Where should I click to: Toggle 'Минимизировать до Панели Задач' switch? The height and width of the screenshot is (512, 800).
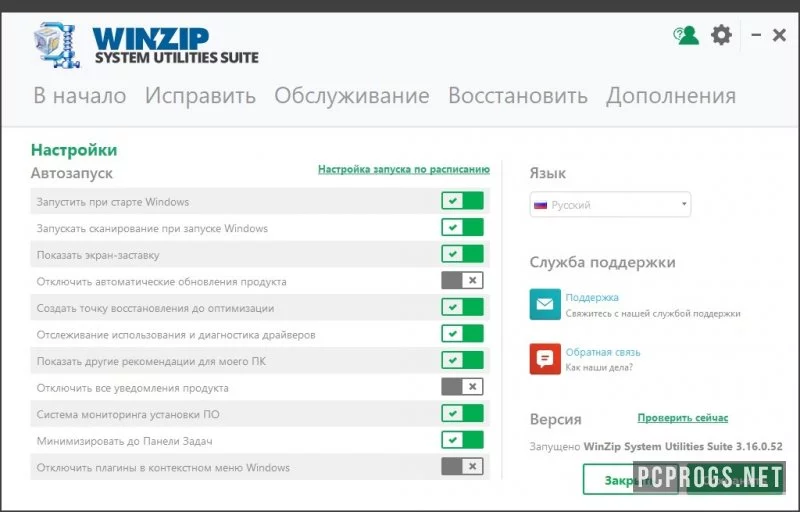point(462,440)
